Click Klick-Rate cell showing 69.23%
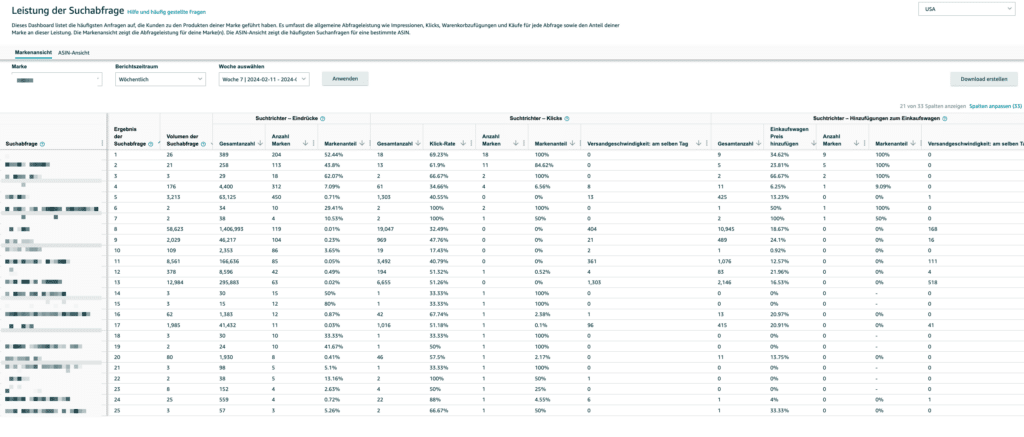 coord(439,154)
